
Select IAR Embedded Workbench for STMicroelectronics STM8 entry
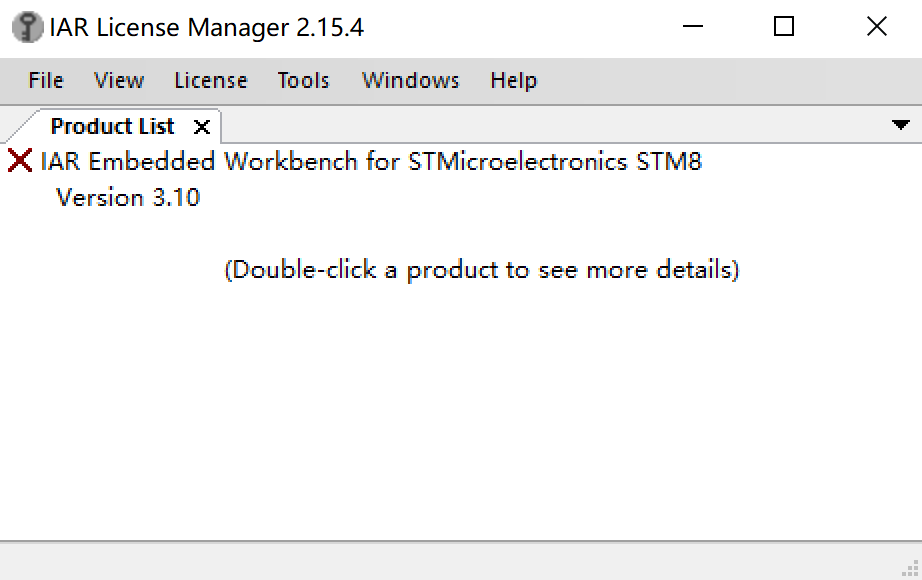coord(371,161)
